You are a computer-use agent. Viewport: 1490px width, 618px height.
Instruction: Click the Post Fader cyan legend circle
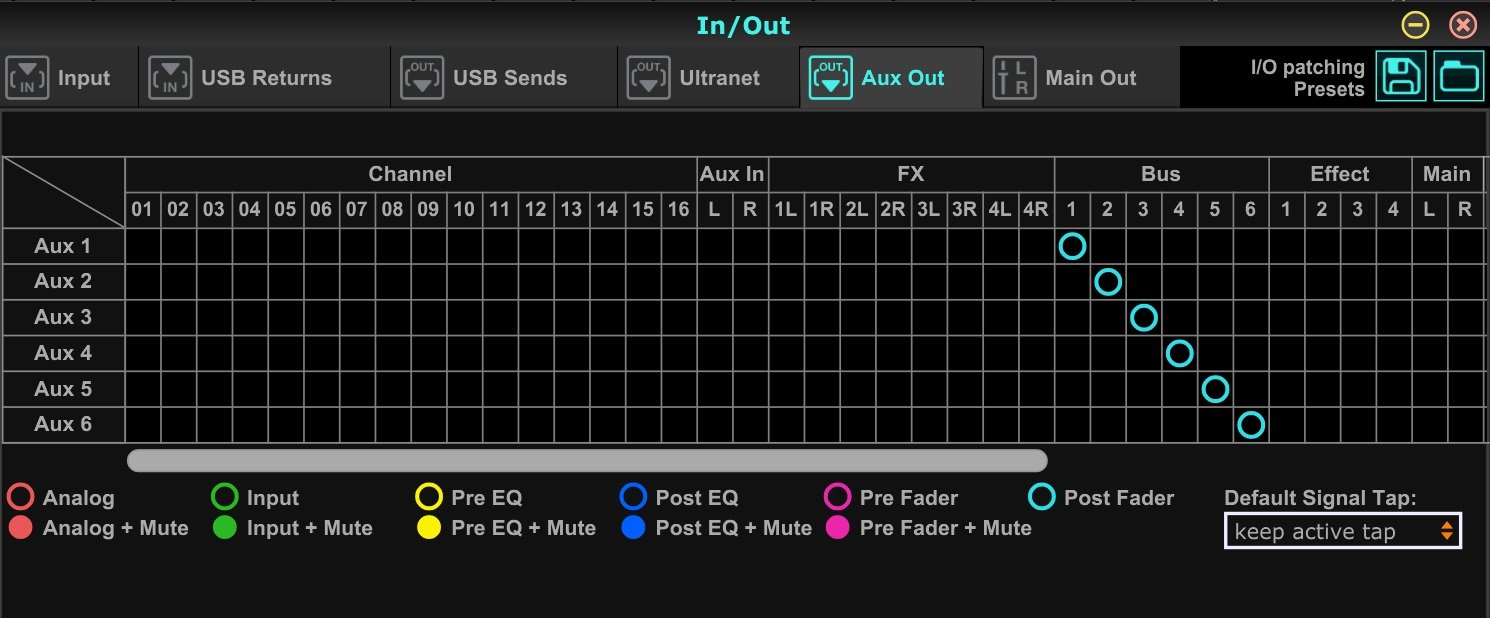[1042, 497]
